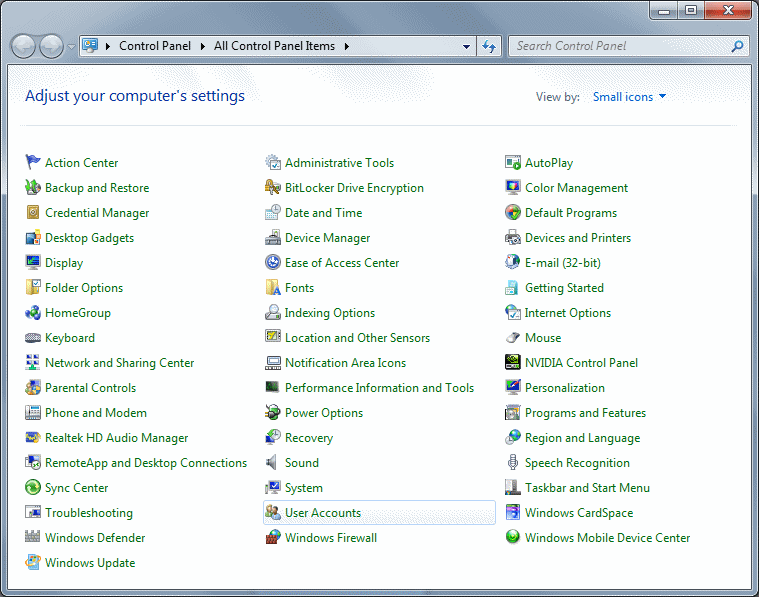This screenshot has height=597, width=759.
Task: Click the Ease of Access Center icon
Action: click(273, 262)
